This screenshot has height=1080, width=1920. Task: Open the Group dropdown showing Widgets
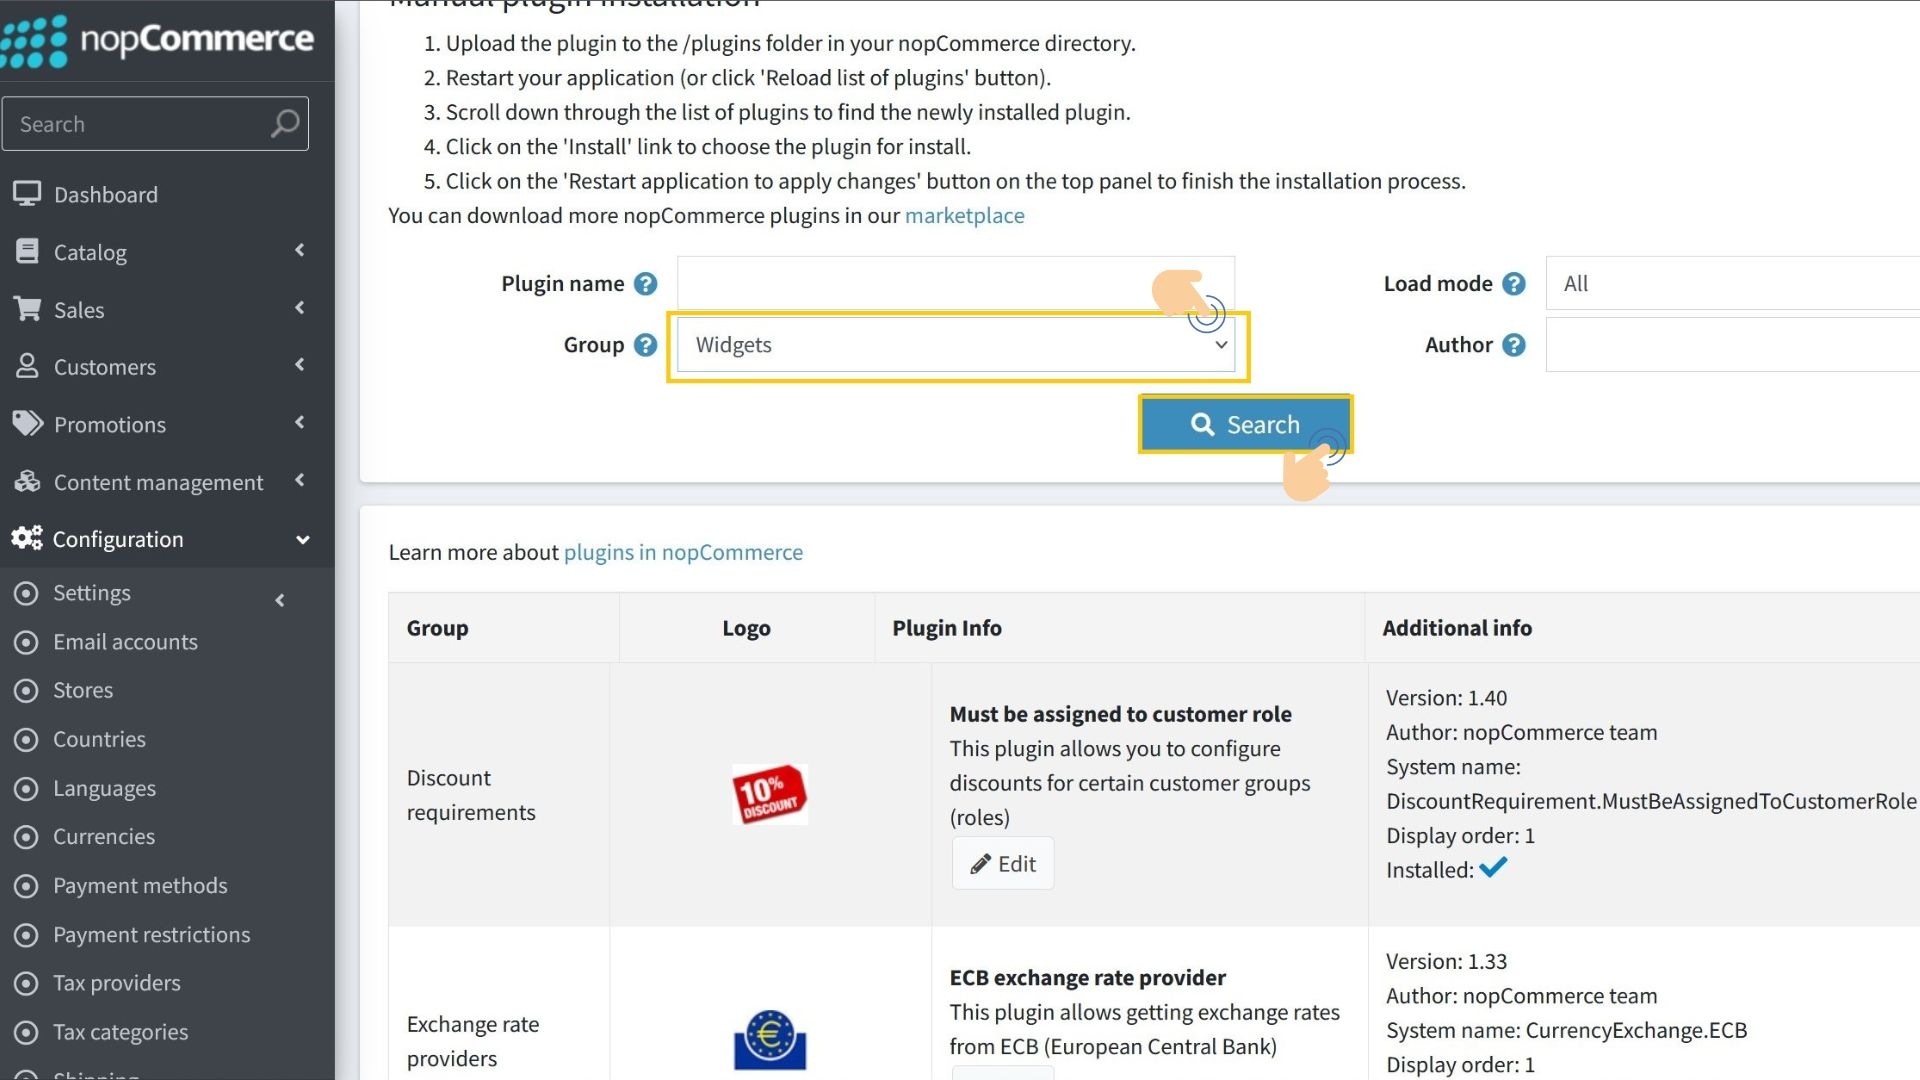pos(956,345)
